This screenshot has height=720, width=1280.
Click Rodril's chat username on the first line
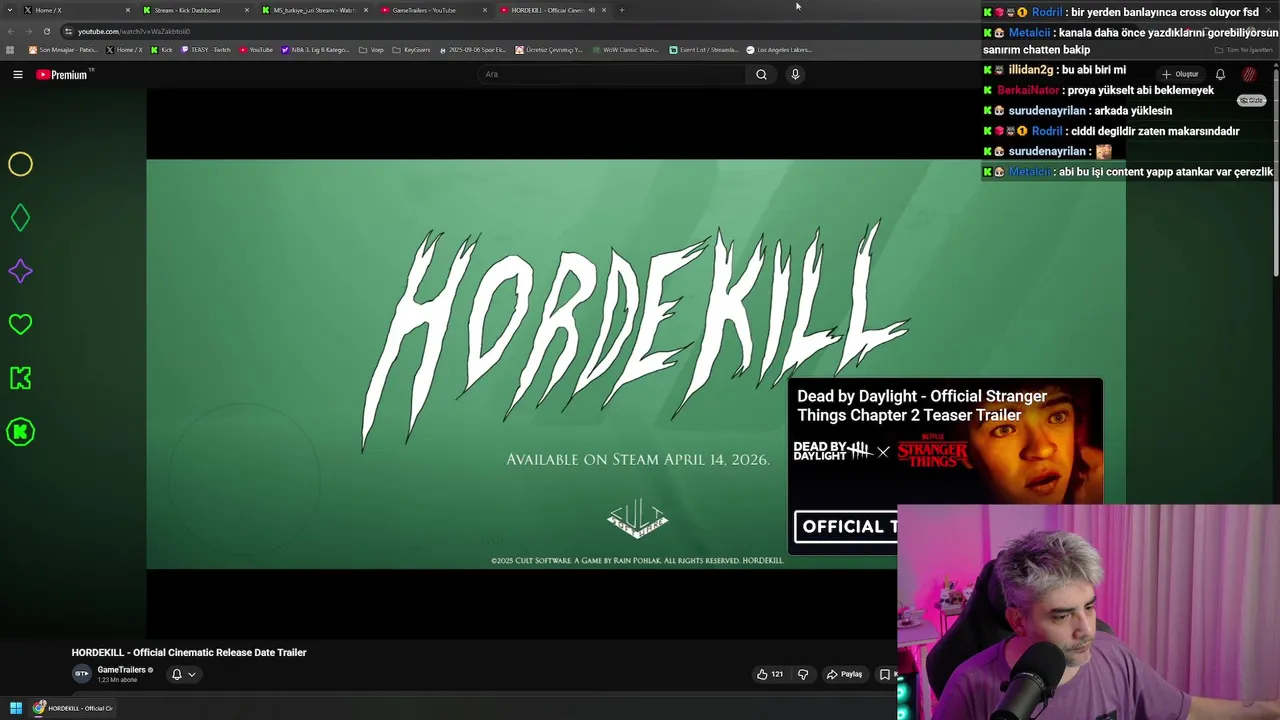pos(1046,12)
